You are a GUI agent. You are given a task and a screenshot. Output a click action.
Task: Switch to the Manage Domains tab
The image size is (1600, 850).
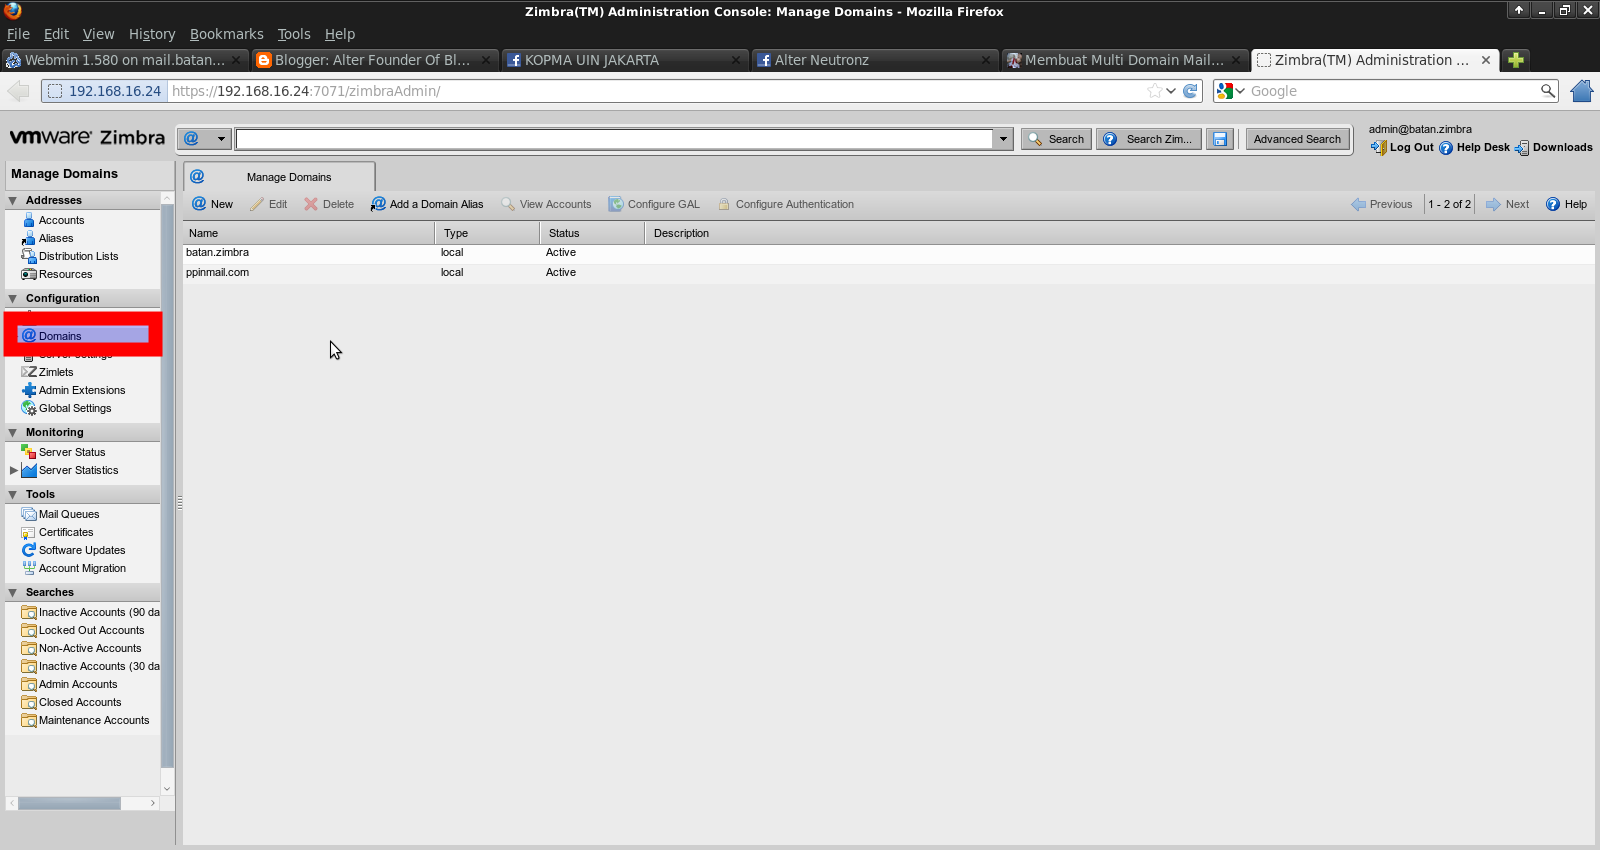[x=279, y=177]
